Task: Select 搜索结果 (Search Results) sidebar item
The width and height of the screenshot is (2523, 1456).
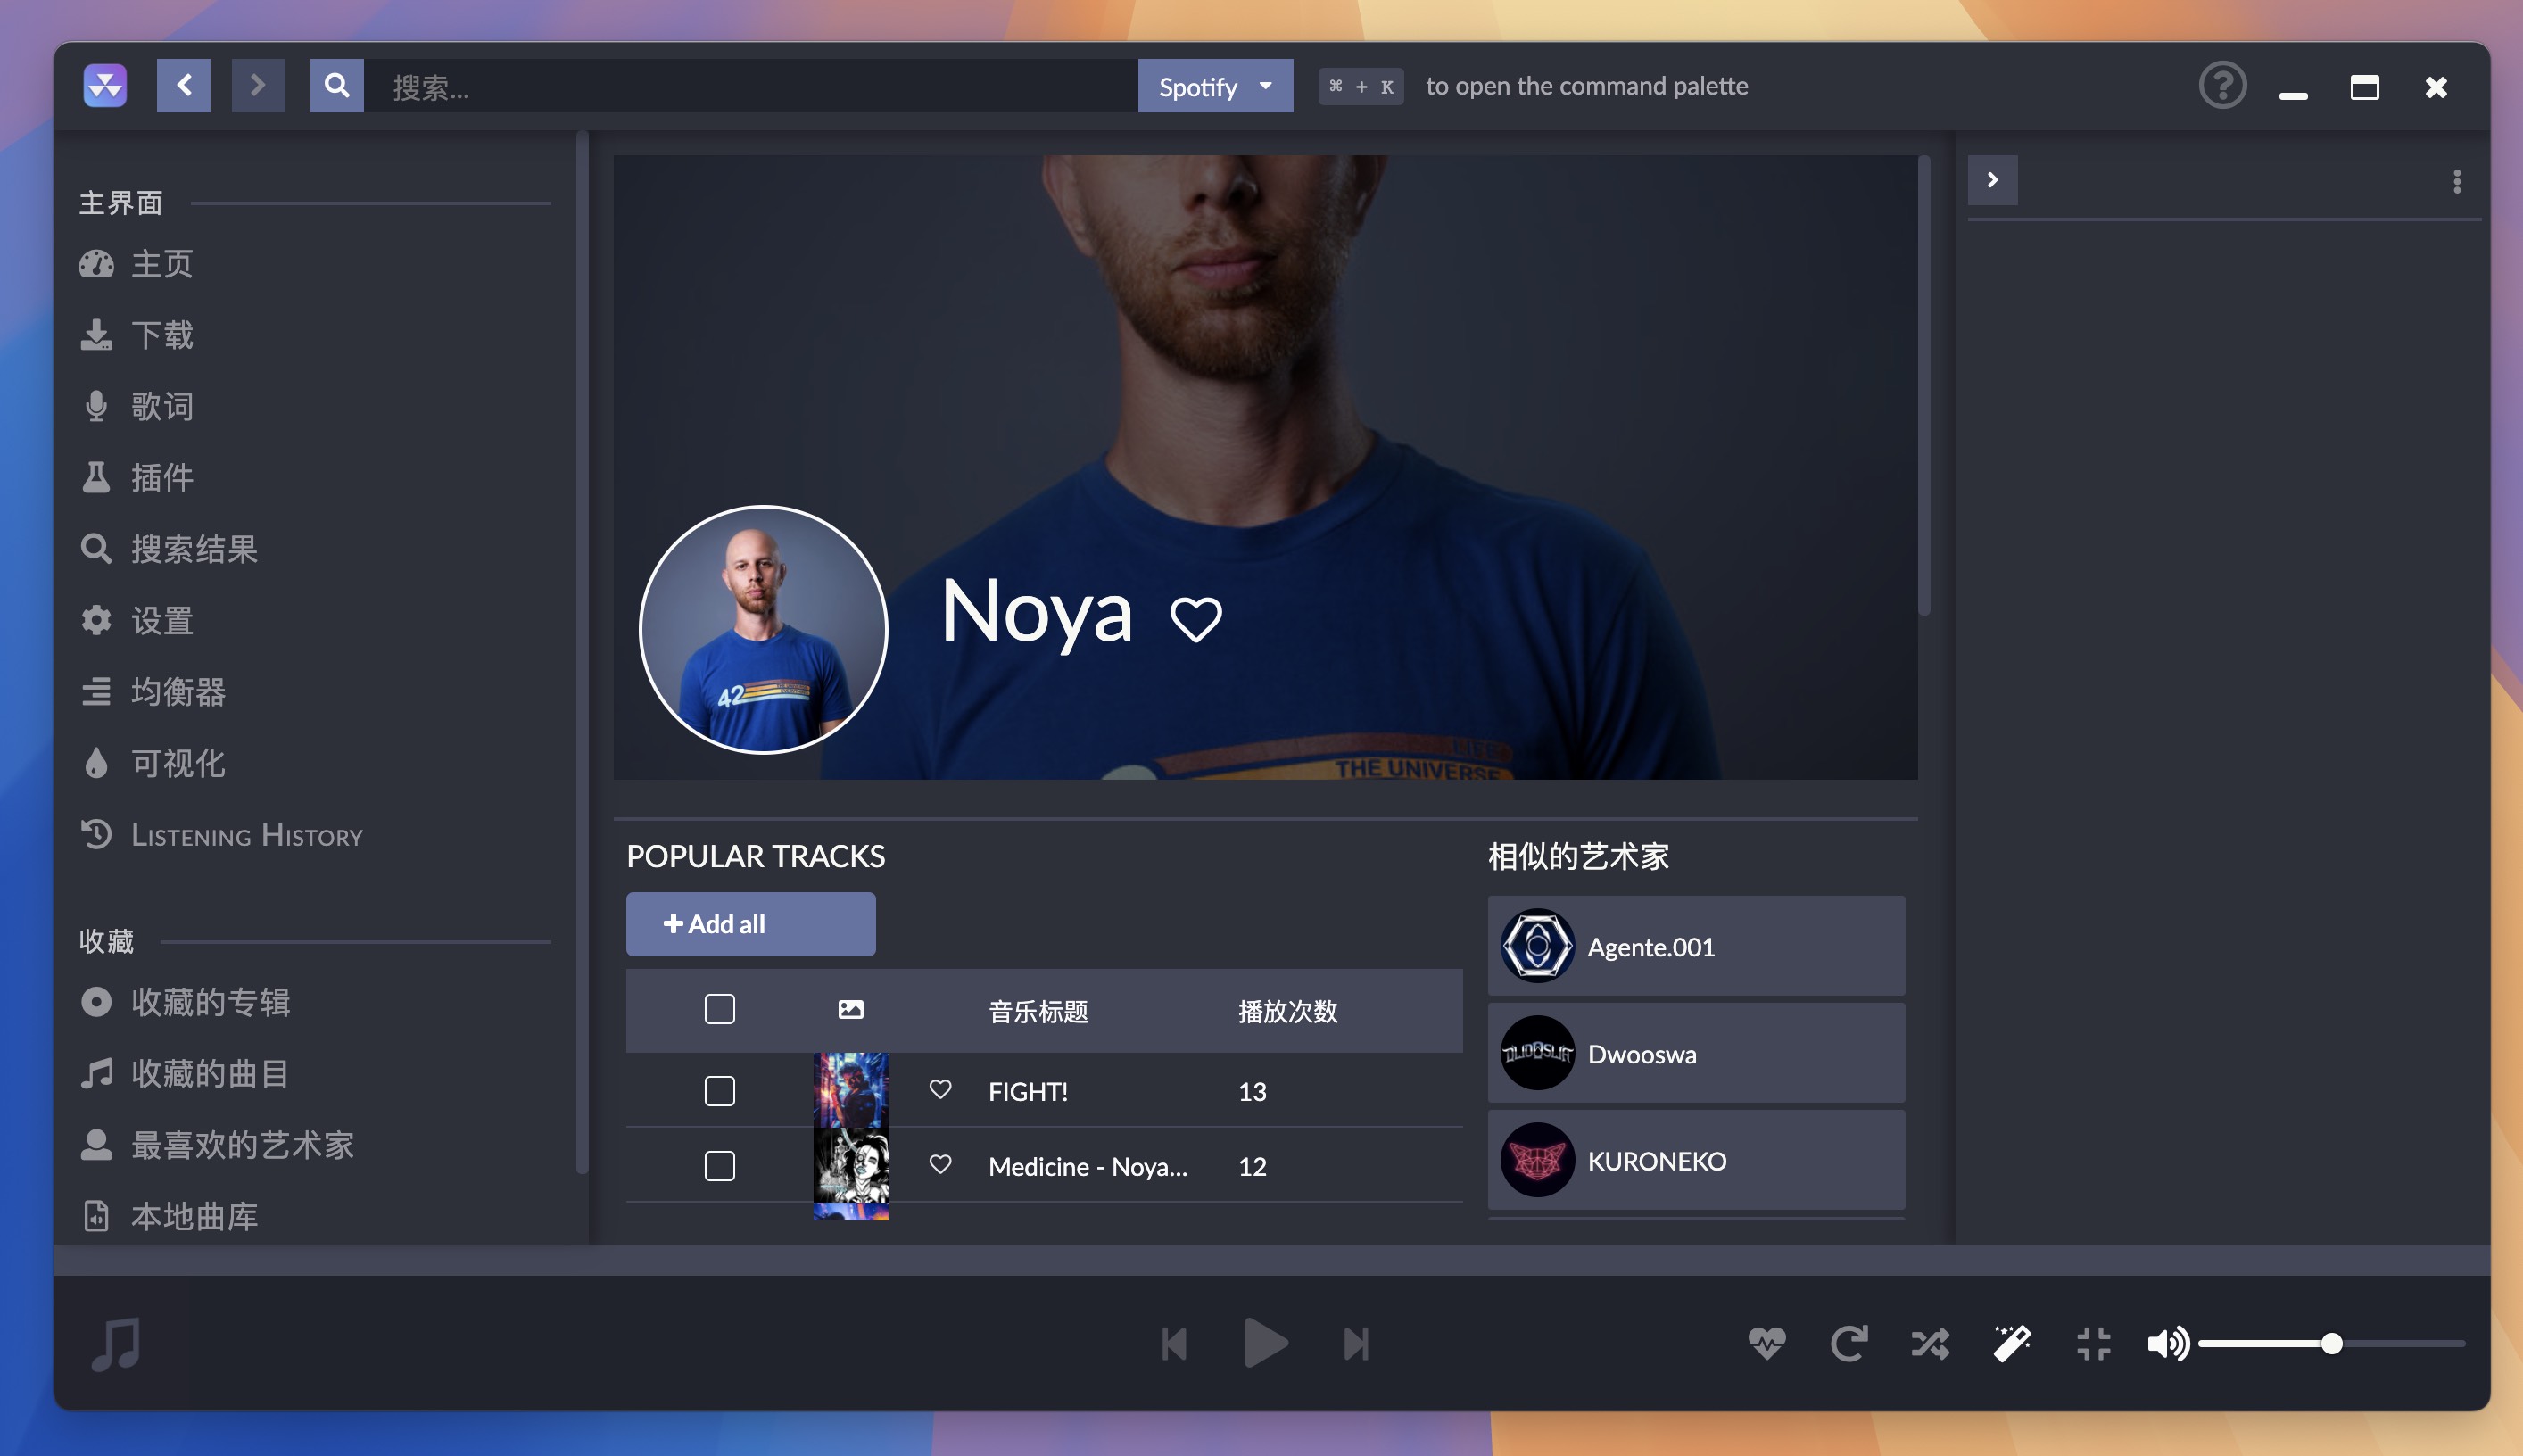Action: (x=193, y=546)
